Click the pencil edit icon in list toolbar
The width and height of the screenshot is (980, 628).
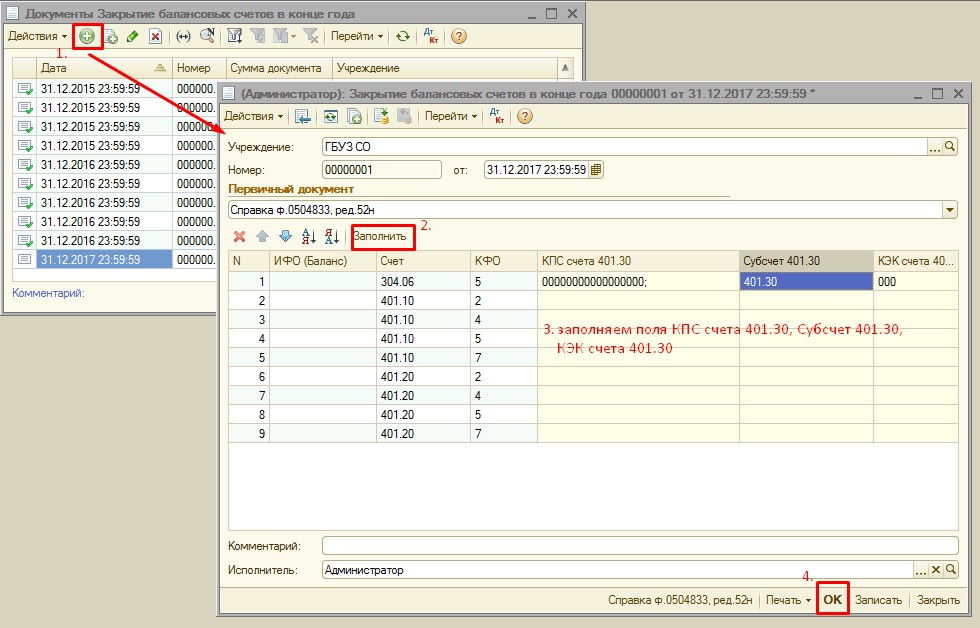(x=132, y=36)
